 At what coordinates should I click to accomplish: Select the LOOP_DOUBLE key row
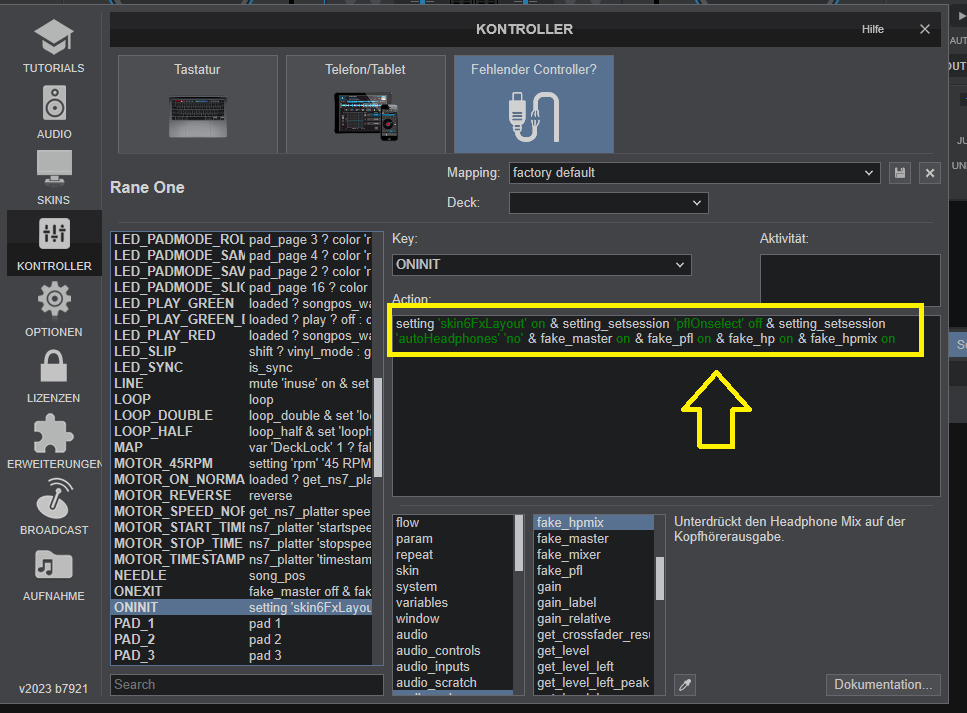[242, 415]
